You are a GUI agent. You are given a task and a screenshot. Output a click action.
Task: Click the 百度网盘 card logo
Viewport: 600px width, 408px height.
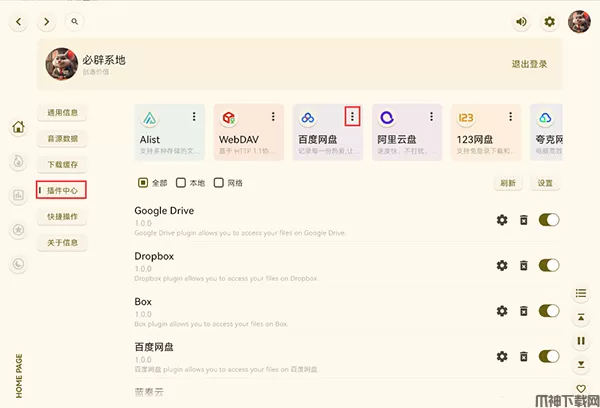[308, 118]
